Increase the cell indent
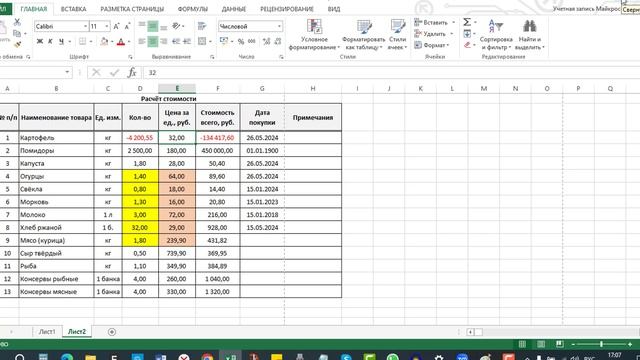 187,41
